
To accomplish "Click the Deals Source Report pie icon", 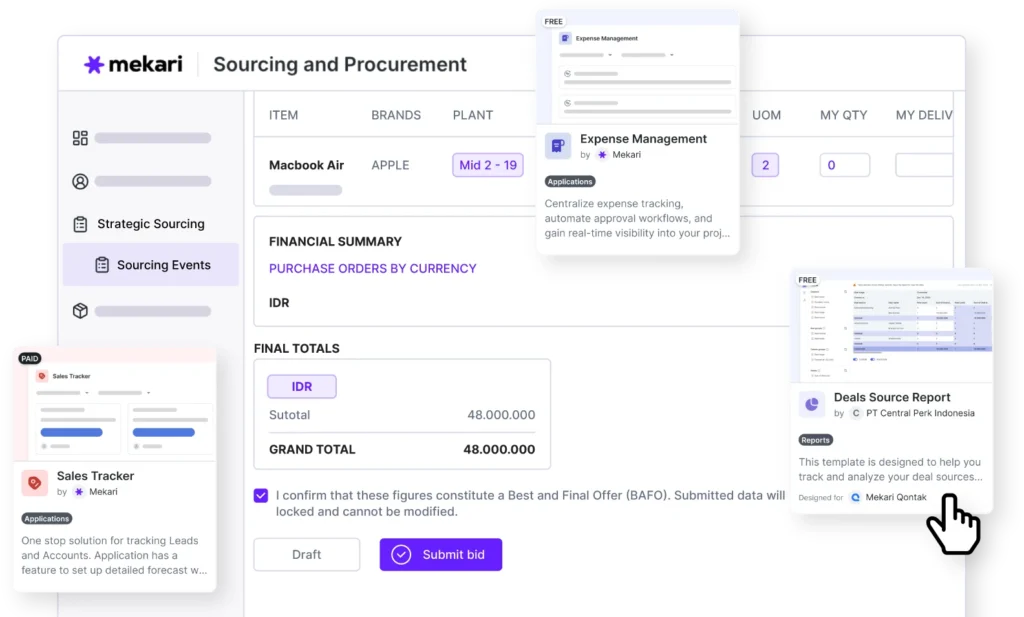I will (x=812, y=404).
